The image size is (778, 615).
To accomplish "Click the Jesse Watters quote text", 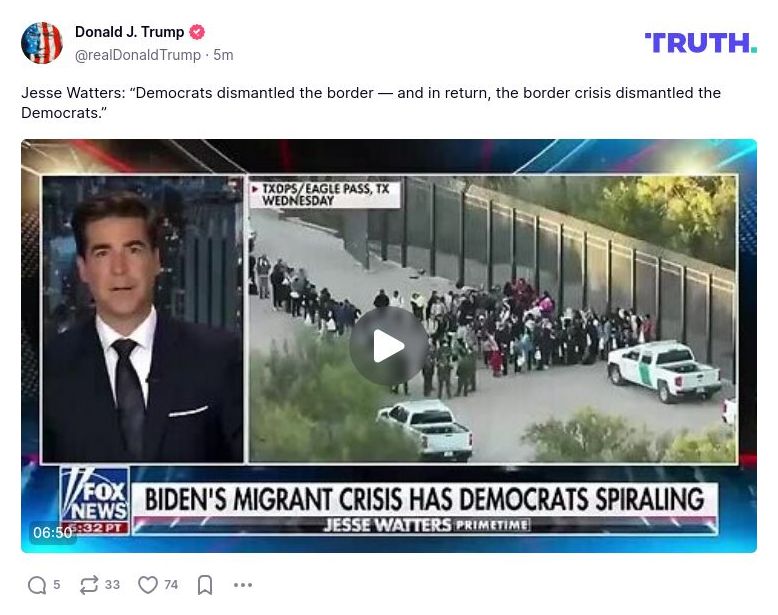I will click(371, 103).
